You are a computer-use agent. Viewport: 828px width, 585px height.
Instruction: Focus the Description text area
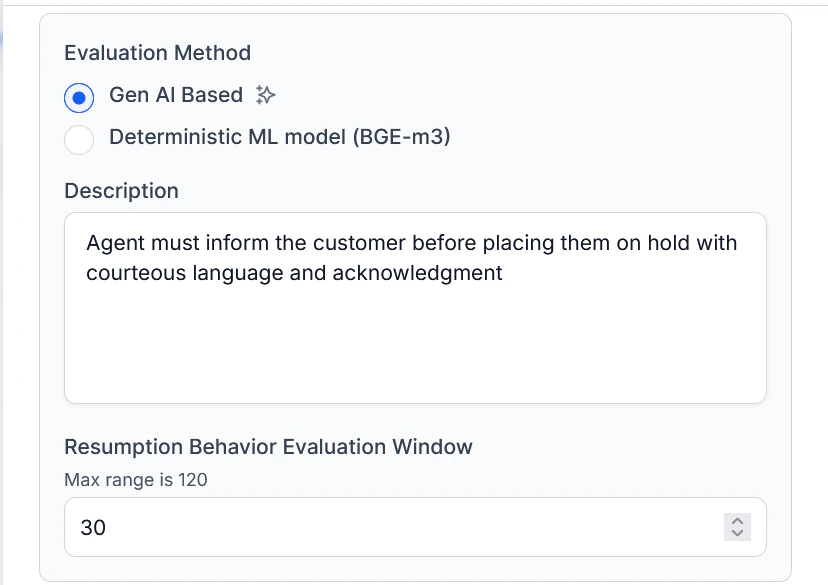414,307
